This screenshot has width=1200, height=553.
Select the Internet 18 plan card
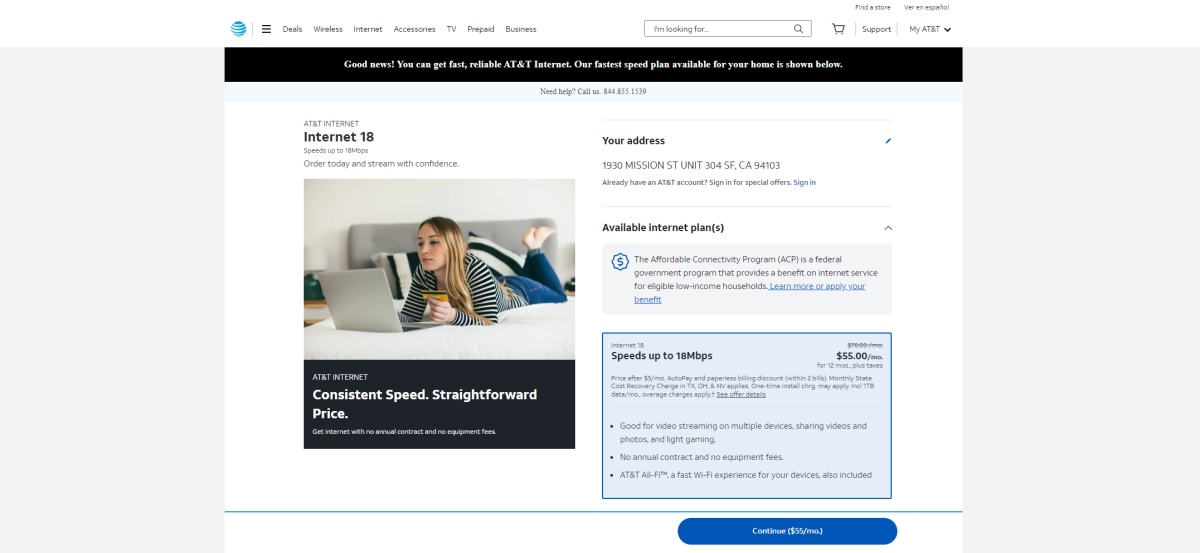pos(747,415)
